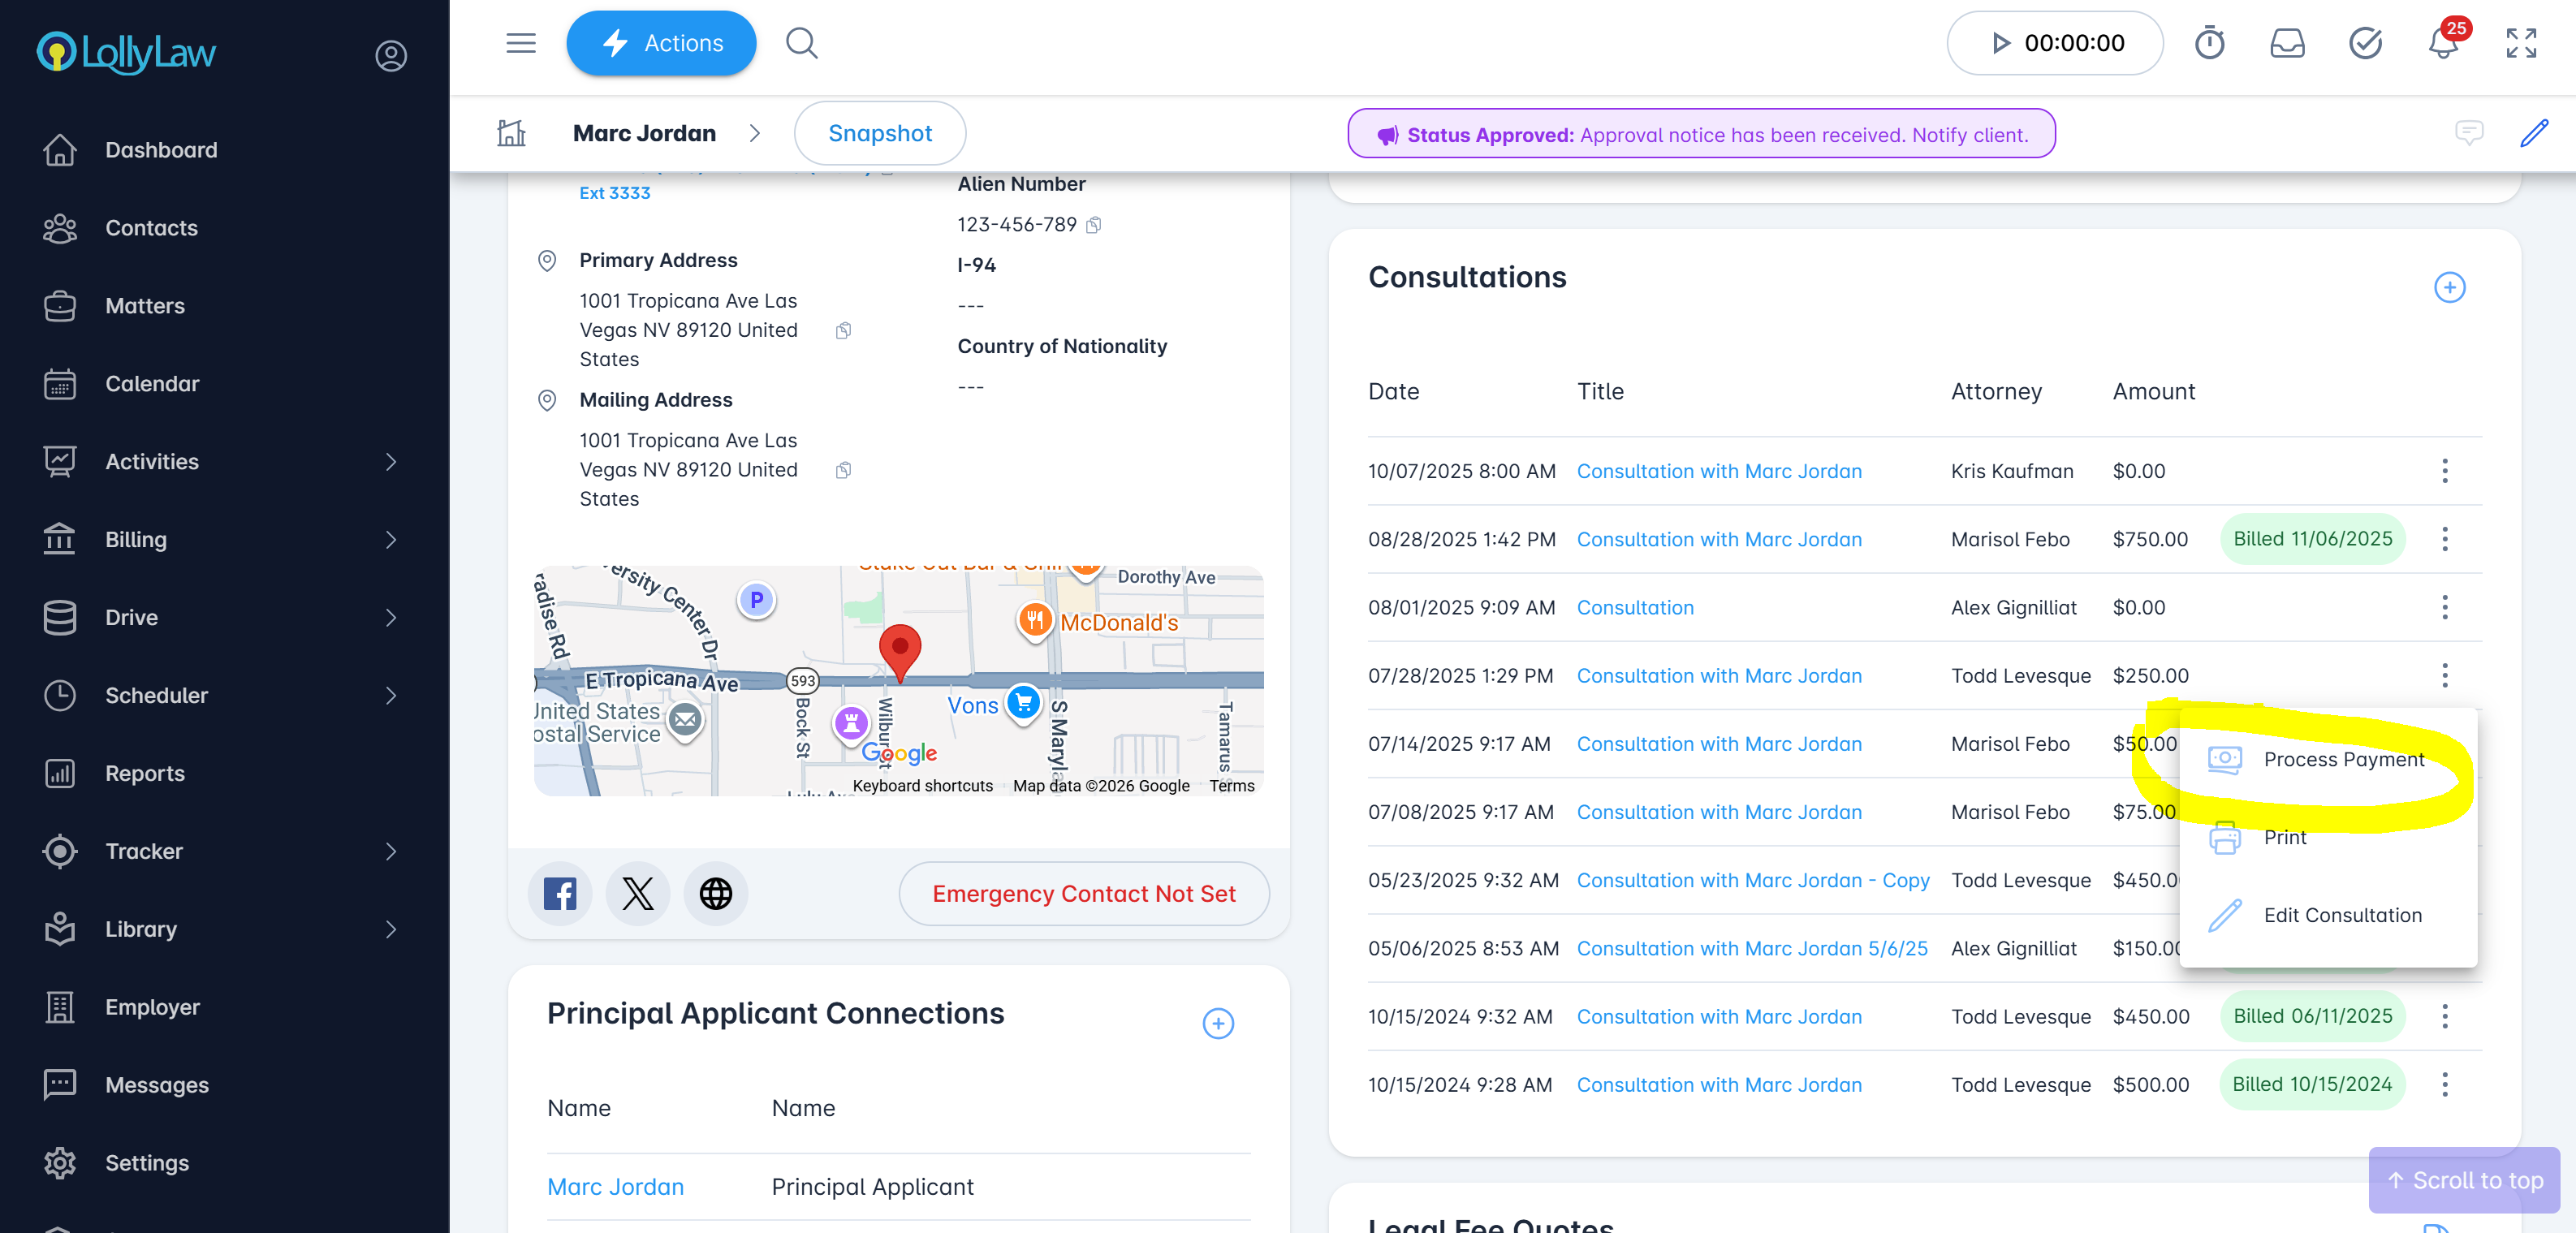Open kebab menu for 10/07/2025 consultation

[2445, 471]
